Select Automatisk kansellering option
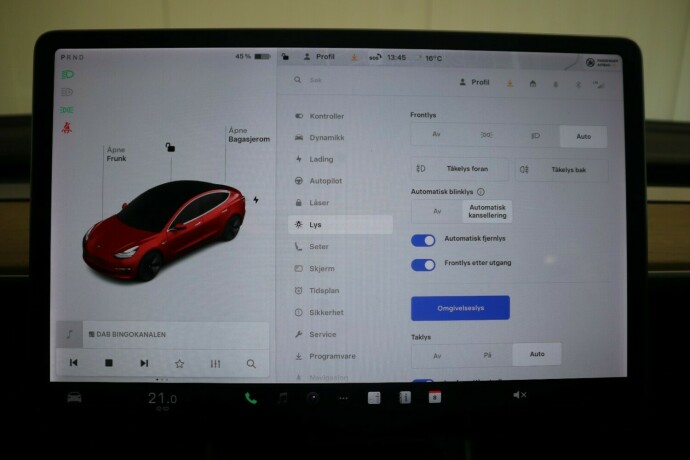Viewport: 690px width, 460px height. point(487,211)
